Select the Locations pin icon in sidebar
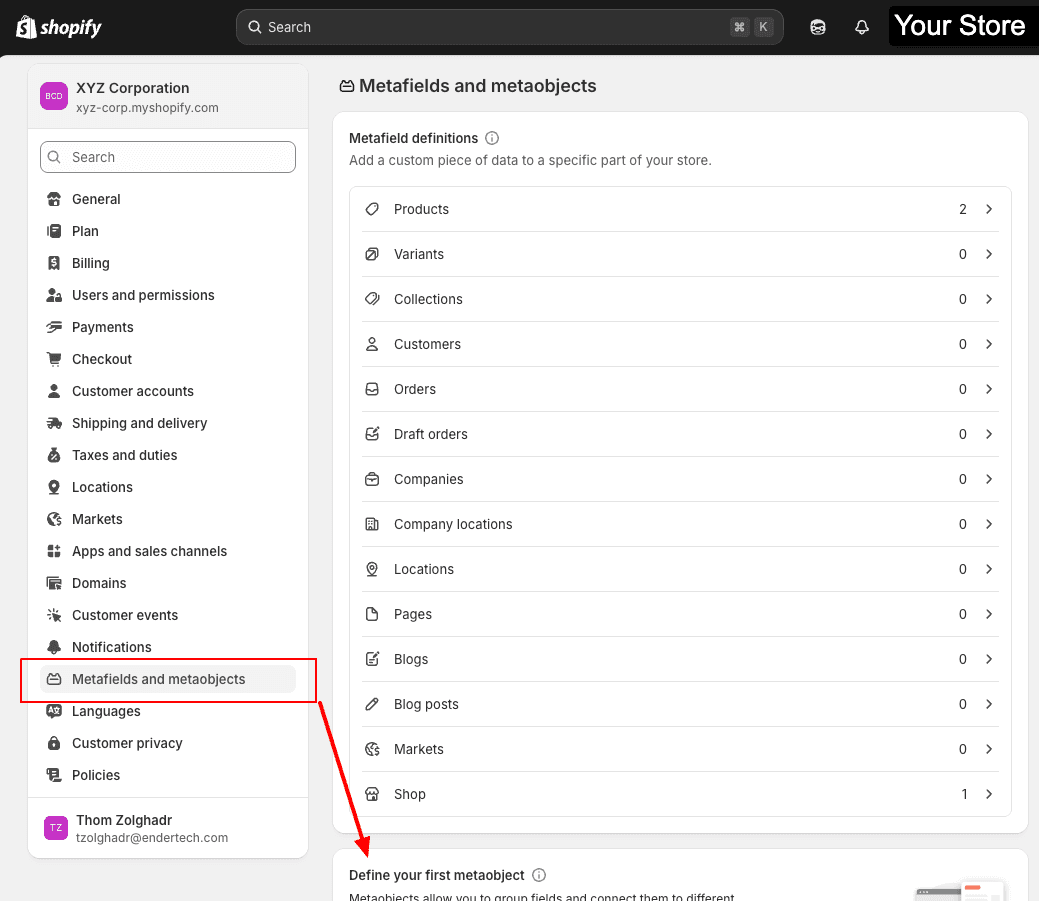Screen dimensions: 1039x901 [55, 487]
